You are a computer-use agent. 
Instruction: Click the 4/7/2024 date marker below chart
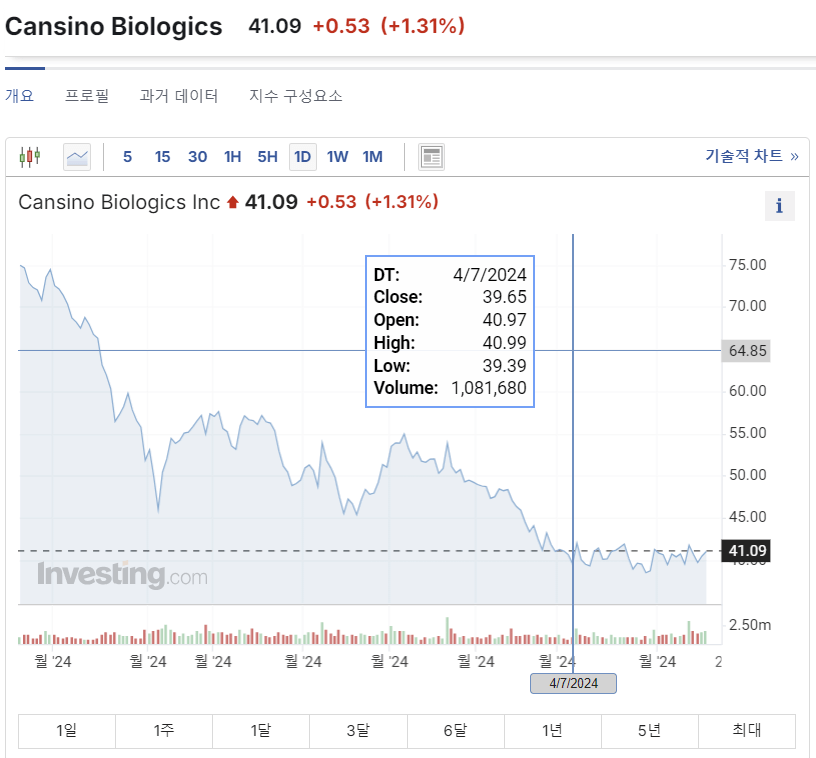coord(572,683)
